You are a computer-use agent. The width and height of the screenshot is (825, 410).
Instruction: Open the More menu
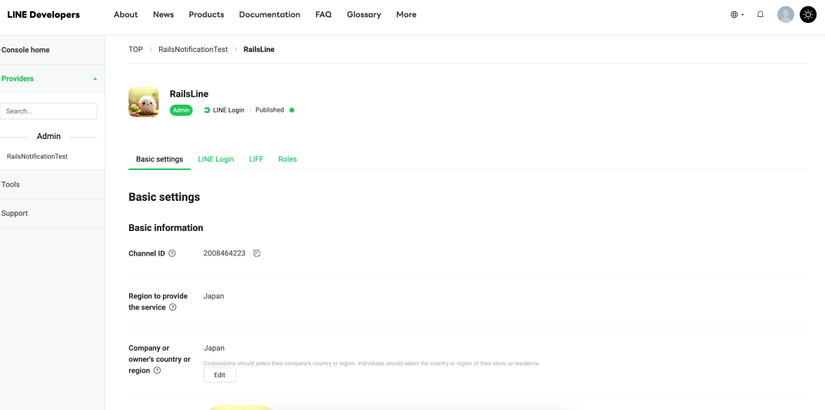coord(406,15)
